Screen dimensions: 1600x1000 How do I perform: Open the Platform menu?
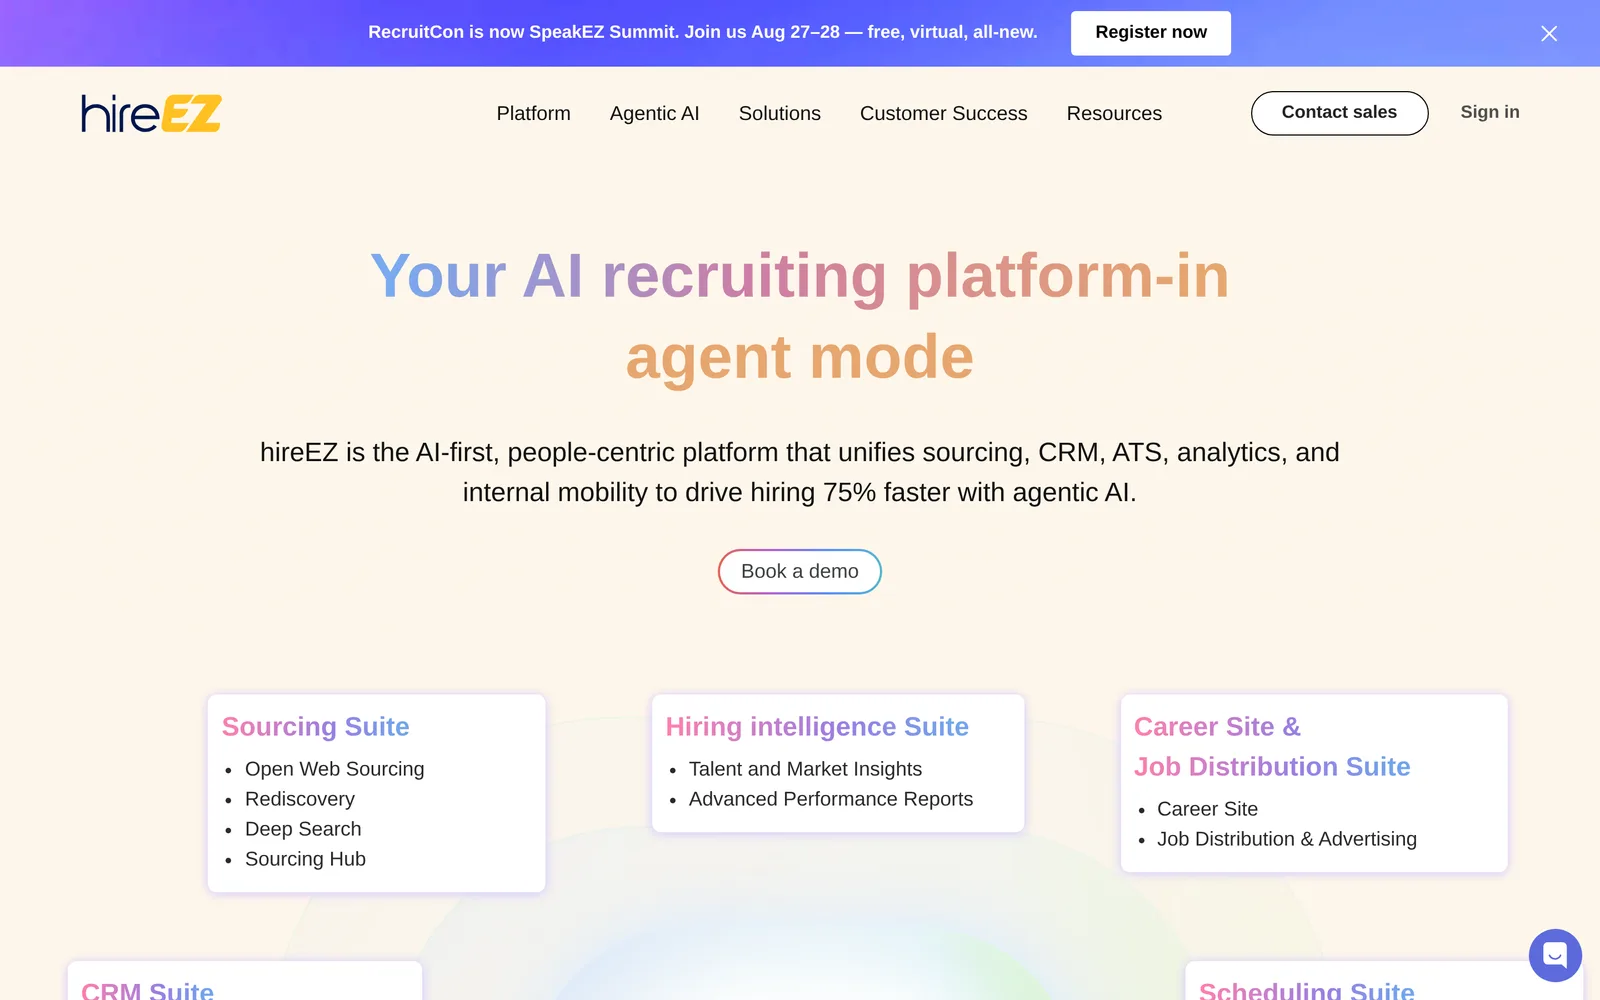[533, 113]
